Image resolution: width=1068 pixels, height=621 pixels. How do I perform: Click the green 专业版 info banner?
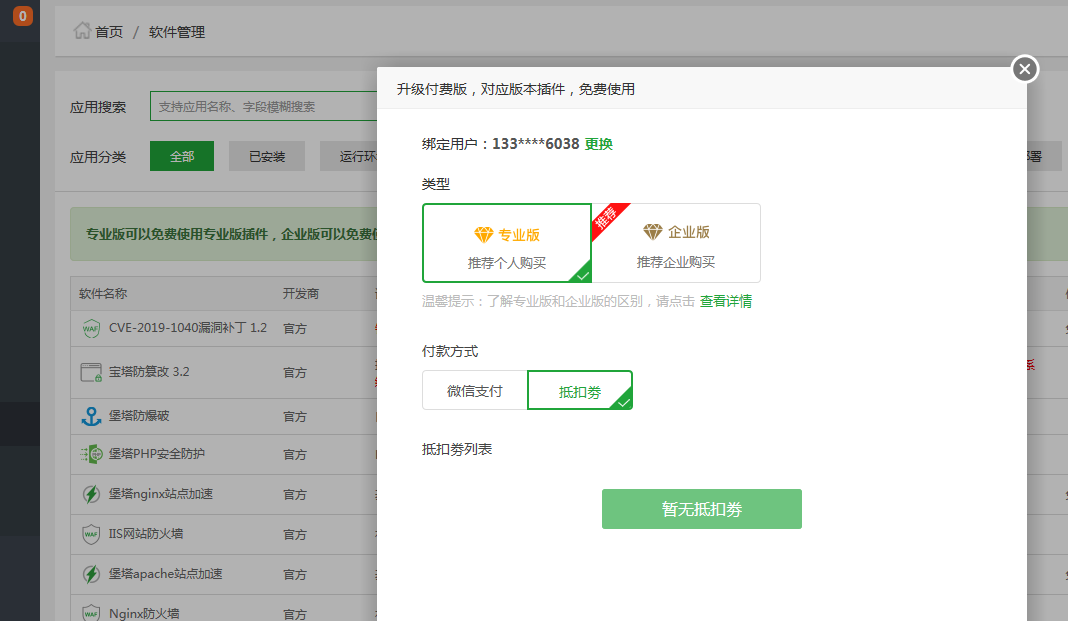[x=224, y=234]
